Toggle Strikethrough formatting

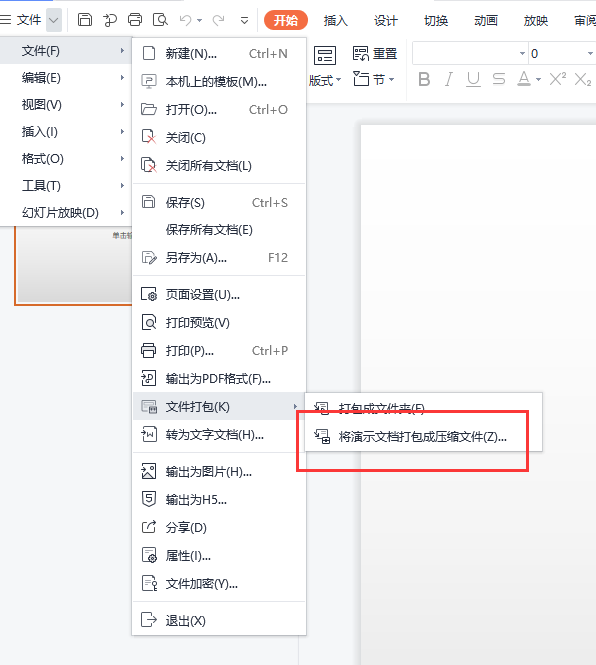(x=499, y=79)
